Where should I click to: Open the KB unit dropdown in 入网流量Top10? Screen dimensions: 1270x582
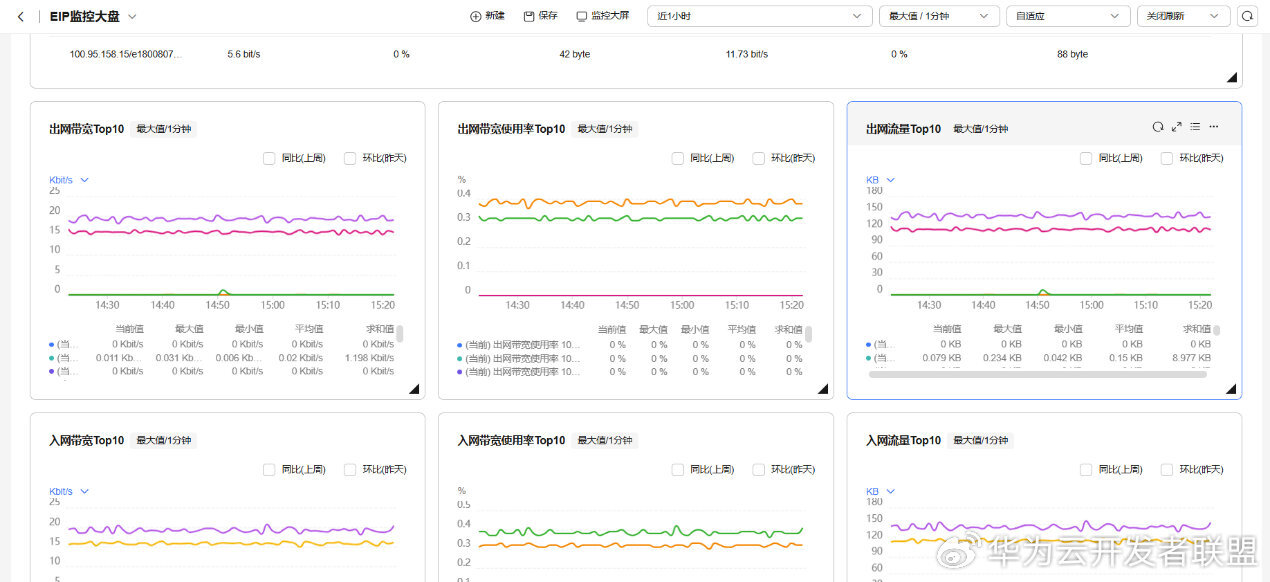click(x=880, y=491)
